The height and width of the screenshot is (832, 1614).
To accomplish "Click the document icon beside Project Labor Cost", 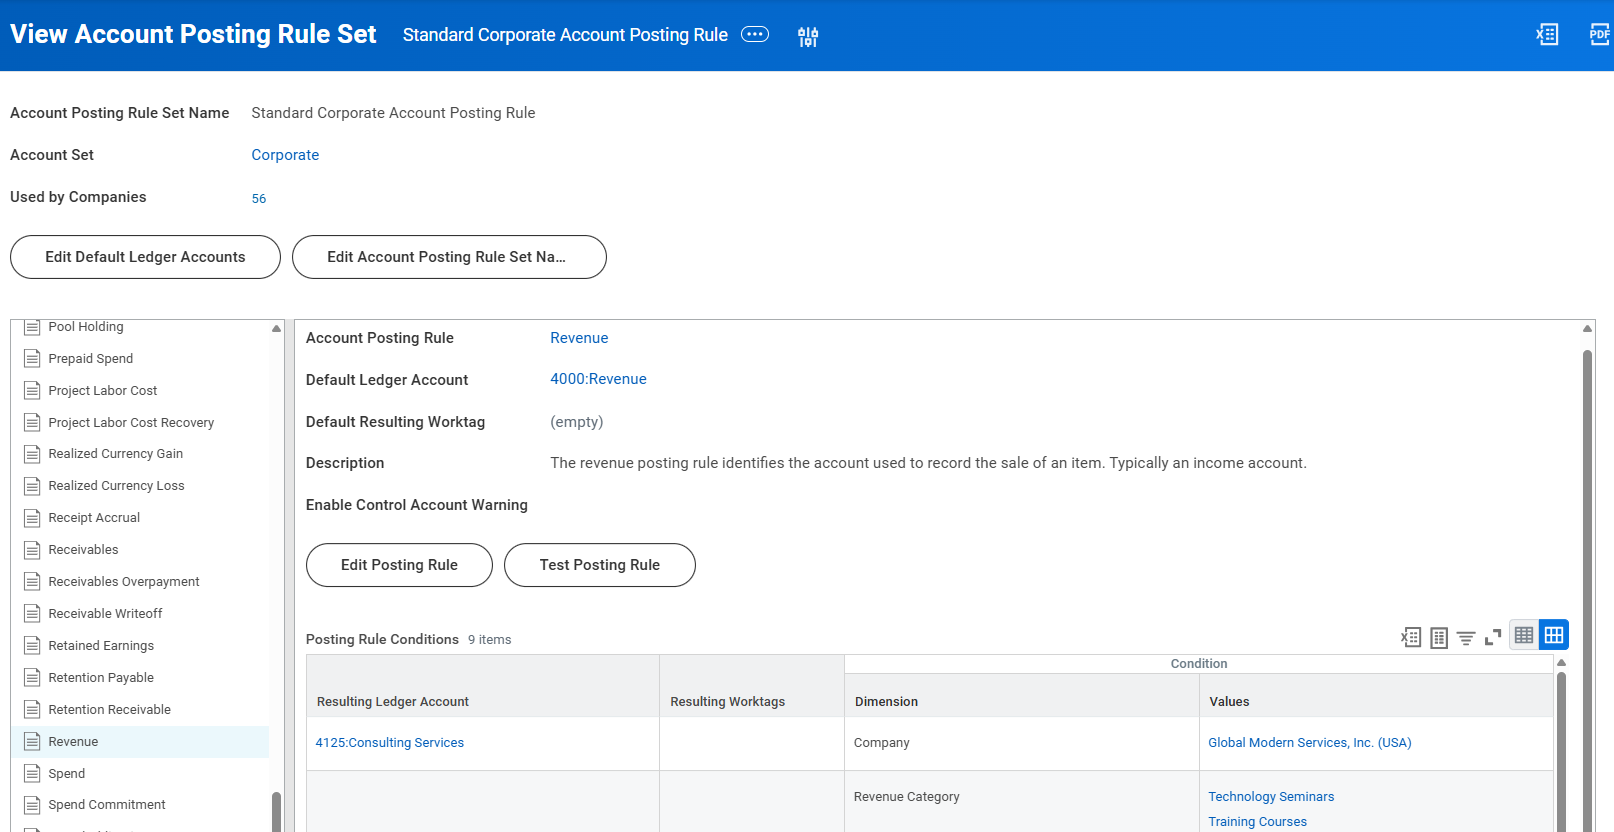I will point(32,391).
